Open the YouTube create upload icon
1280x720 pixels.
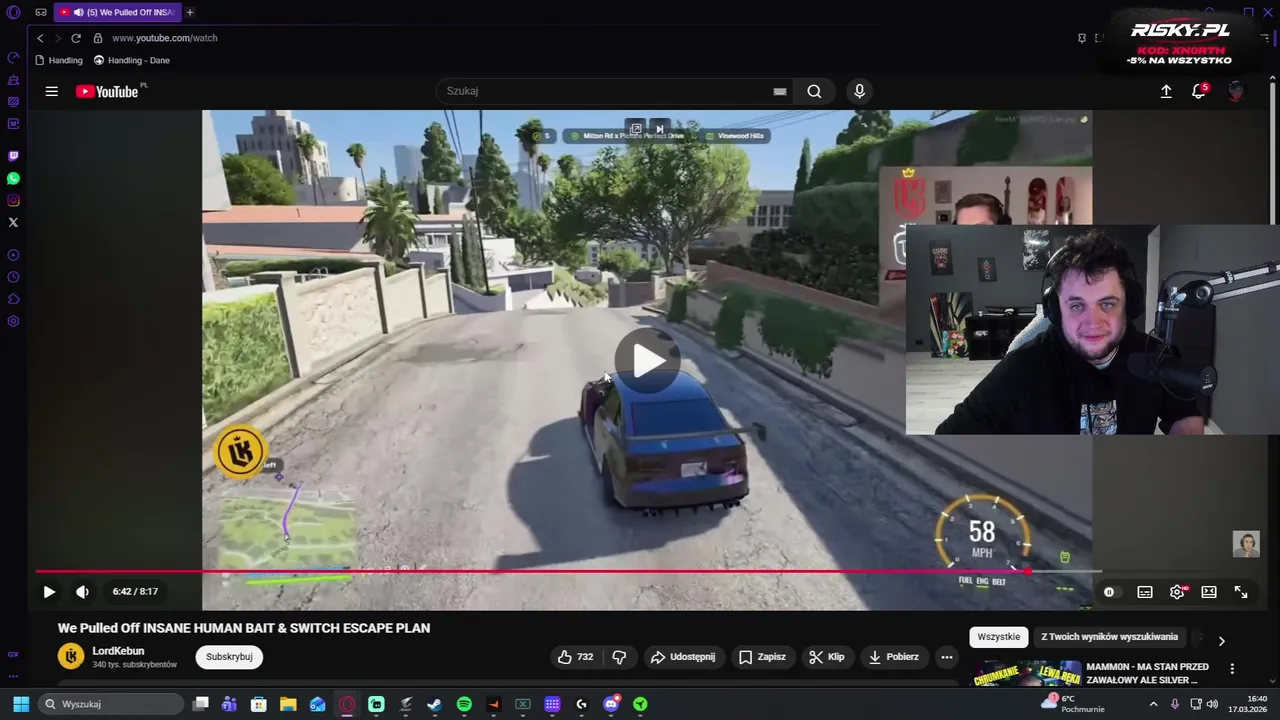pos(1166,91)
